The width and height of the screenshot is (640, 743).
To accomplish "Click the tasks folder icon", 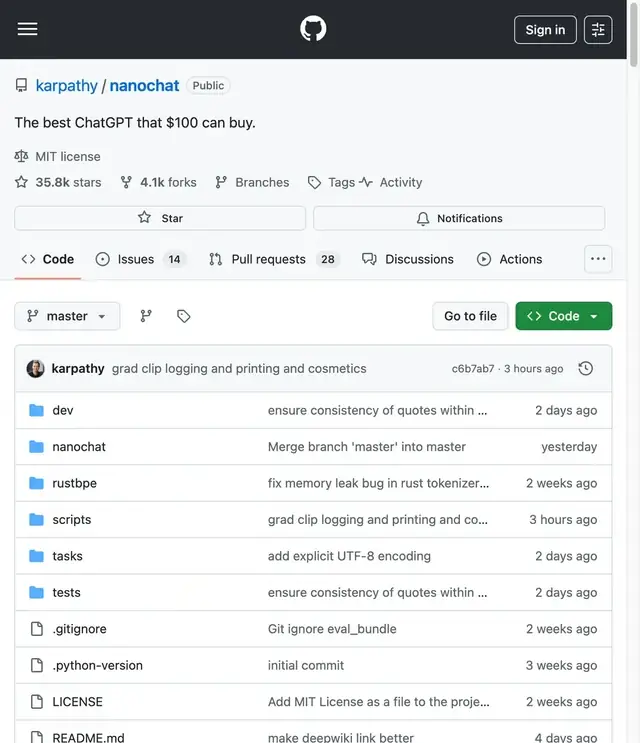I will [36, 556].
